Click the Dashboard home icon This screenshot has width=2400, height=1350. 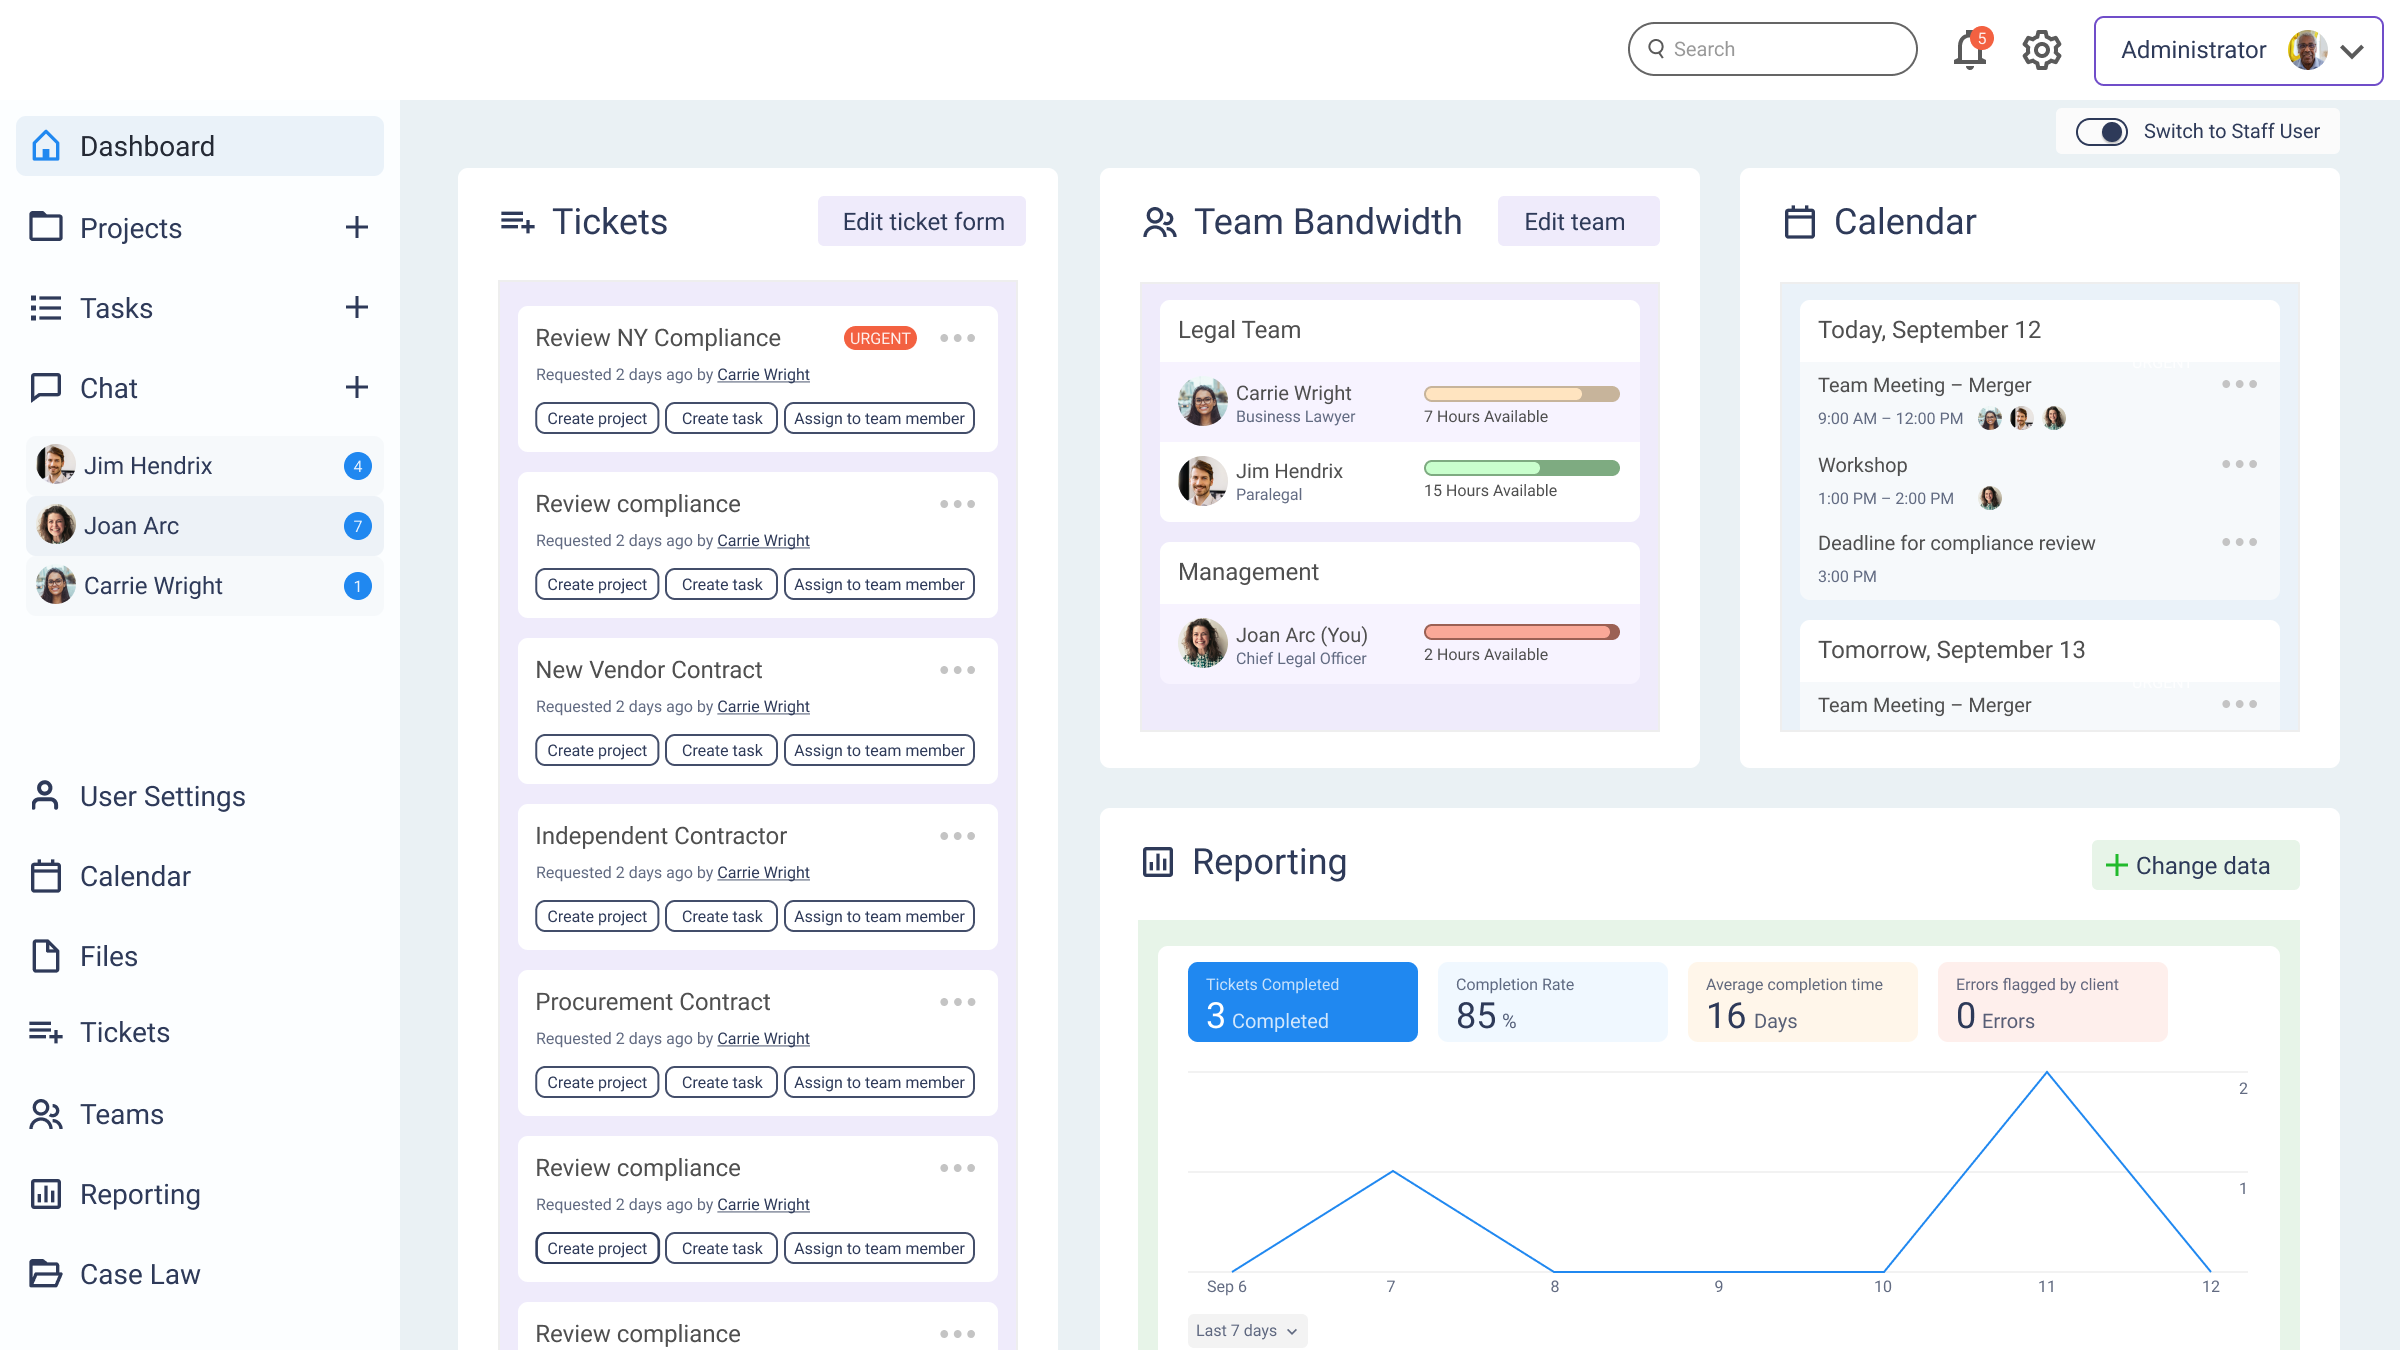[46, 146]
